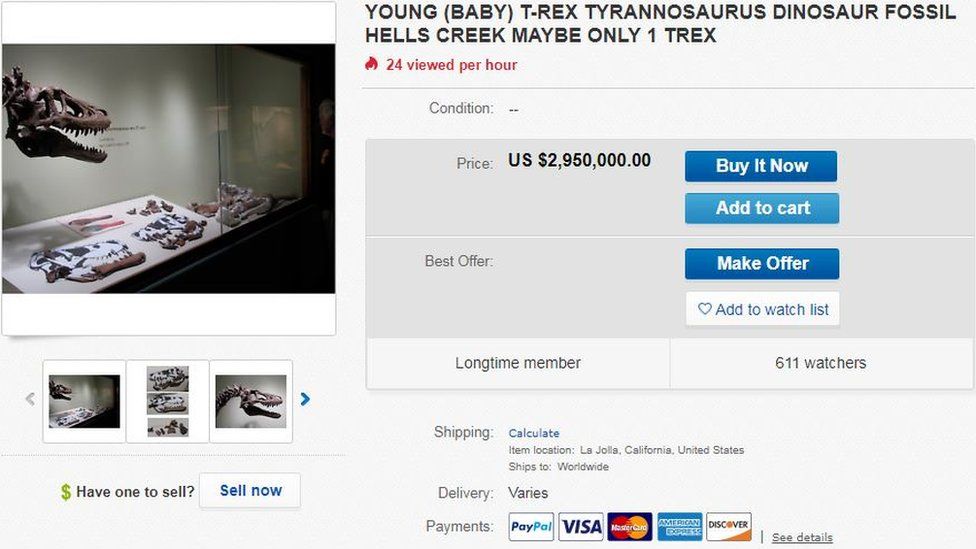Image resolution: width=976 pixels, height=549 pixels.
Task: Click the red flame viewed-per-hour icon
Action: tap(372, 64)
